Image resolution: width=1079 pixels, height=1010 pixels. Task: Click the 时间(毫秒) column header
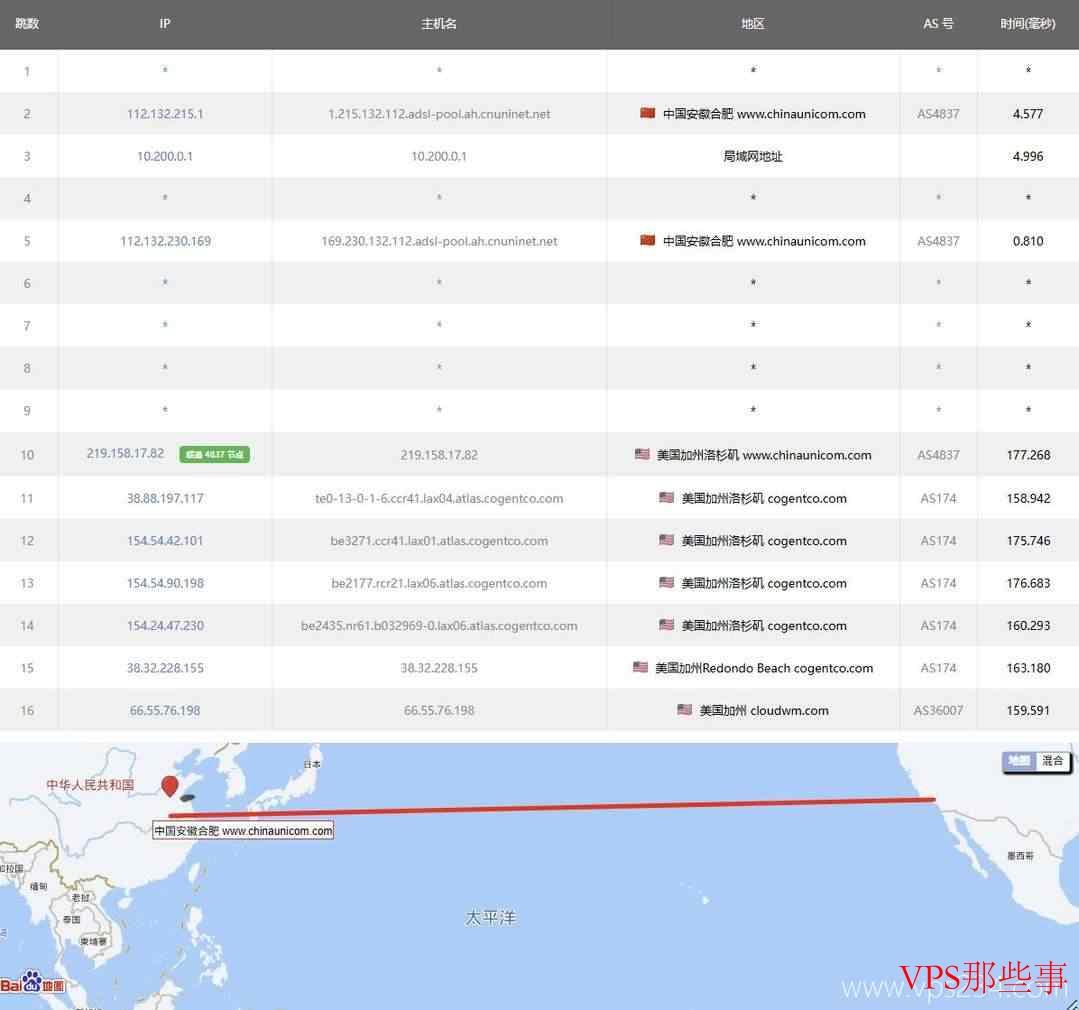[1027, 23]
